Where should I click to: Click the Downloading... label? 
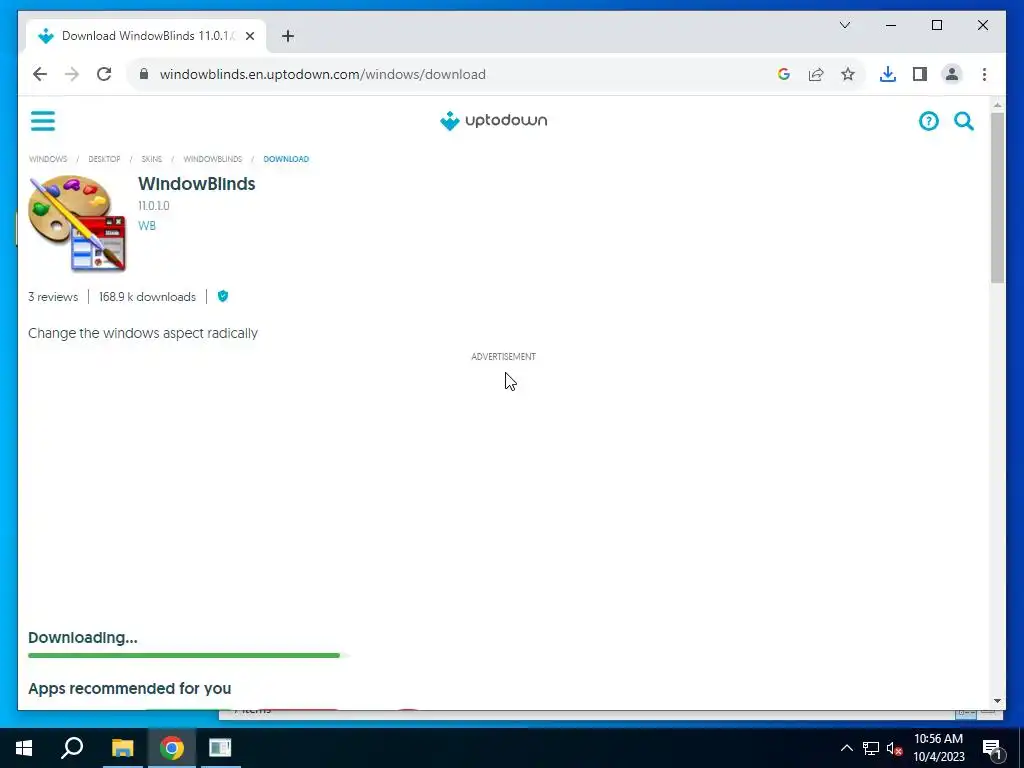tap(83, 638)
